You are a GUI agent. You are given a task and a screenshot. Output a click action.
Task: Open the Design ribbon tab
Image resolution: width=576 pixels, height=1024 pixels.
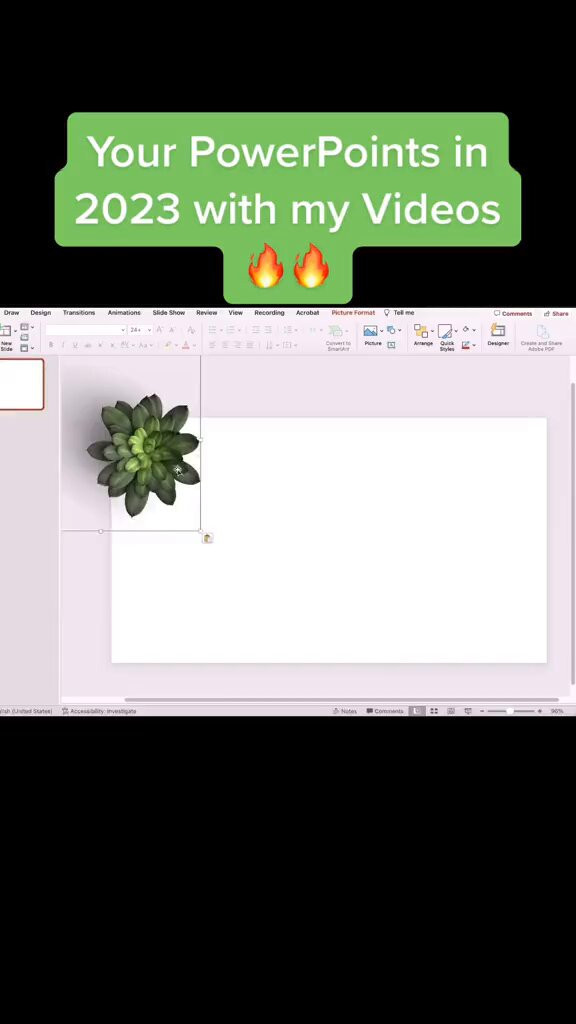[x=40, y=313]
